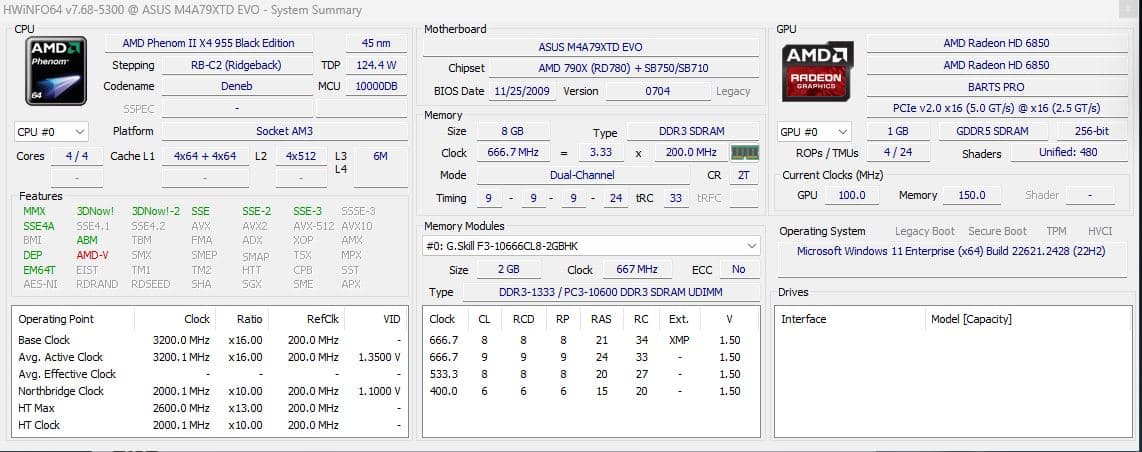Screen dimensions: 1142x452
Task: Click the 3DNow!-2 feature label
Action: (x=156, y=211)
